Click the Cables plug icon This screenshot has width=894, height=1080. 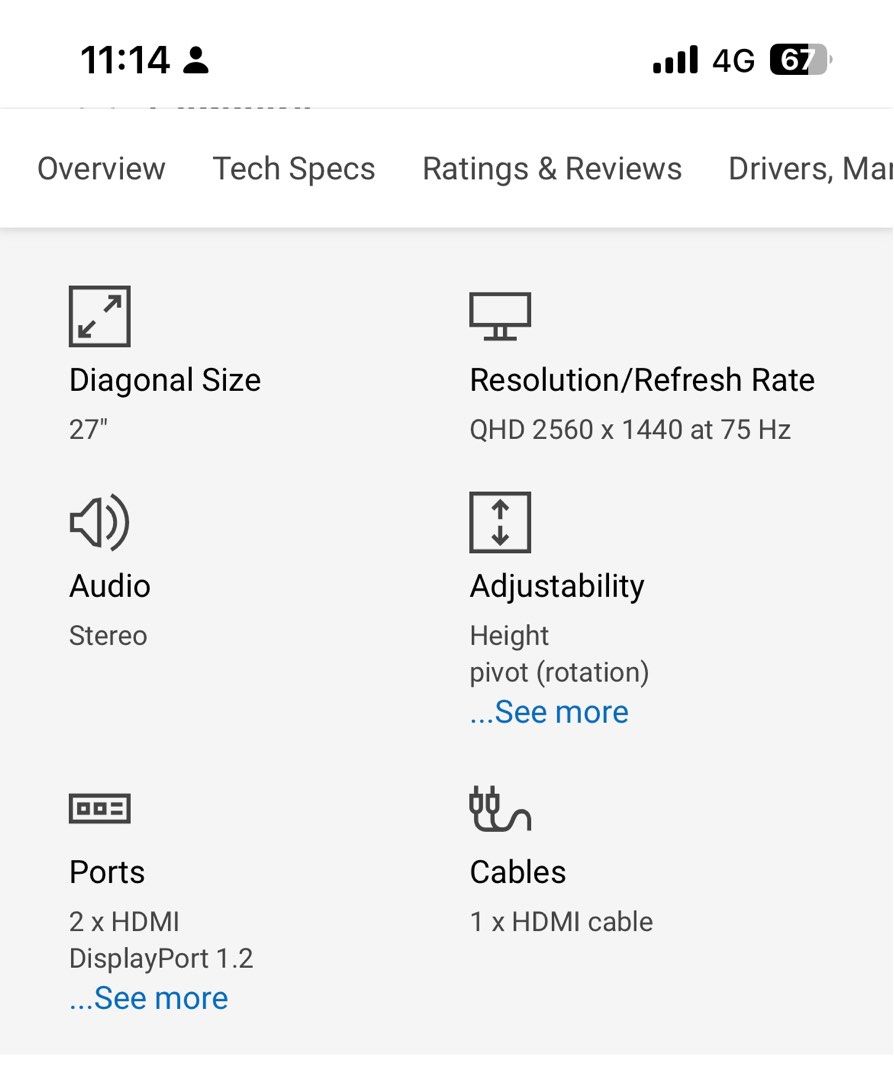500,809
